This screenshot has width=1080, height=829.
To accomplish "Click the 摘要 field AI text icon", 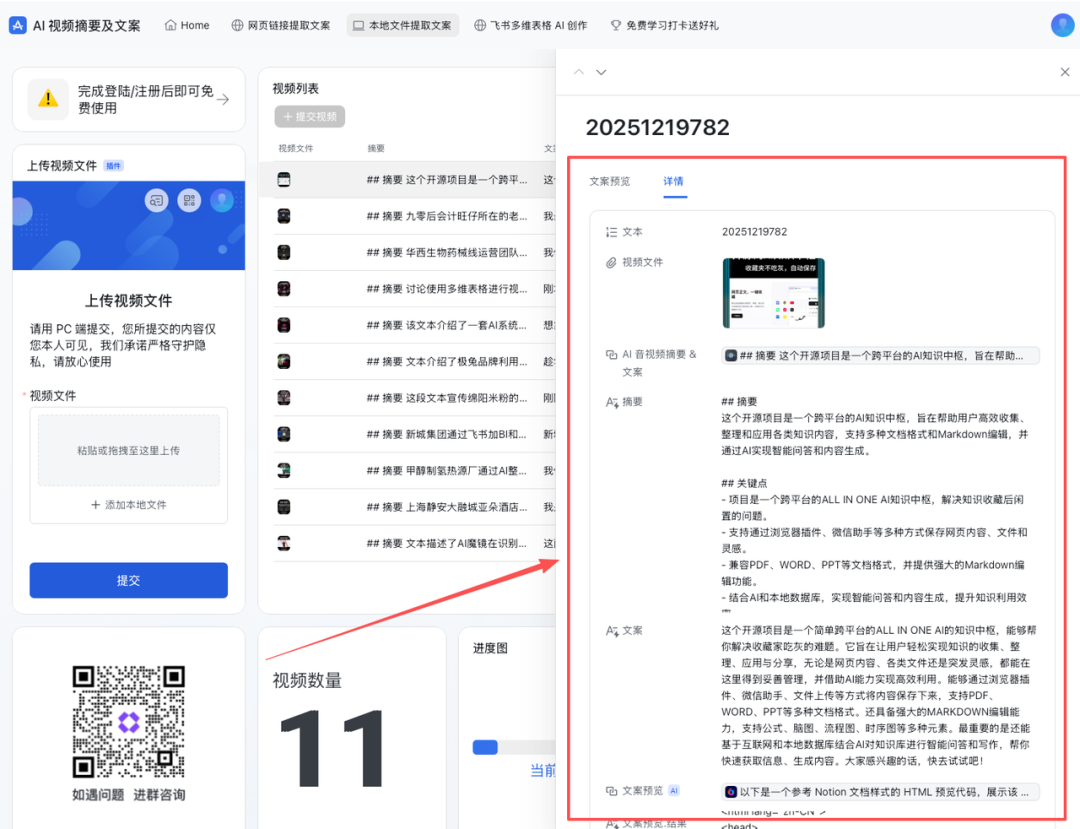I will tap(612, 402).
